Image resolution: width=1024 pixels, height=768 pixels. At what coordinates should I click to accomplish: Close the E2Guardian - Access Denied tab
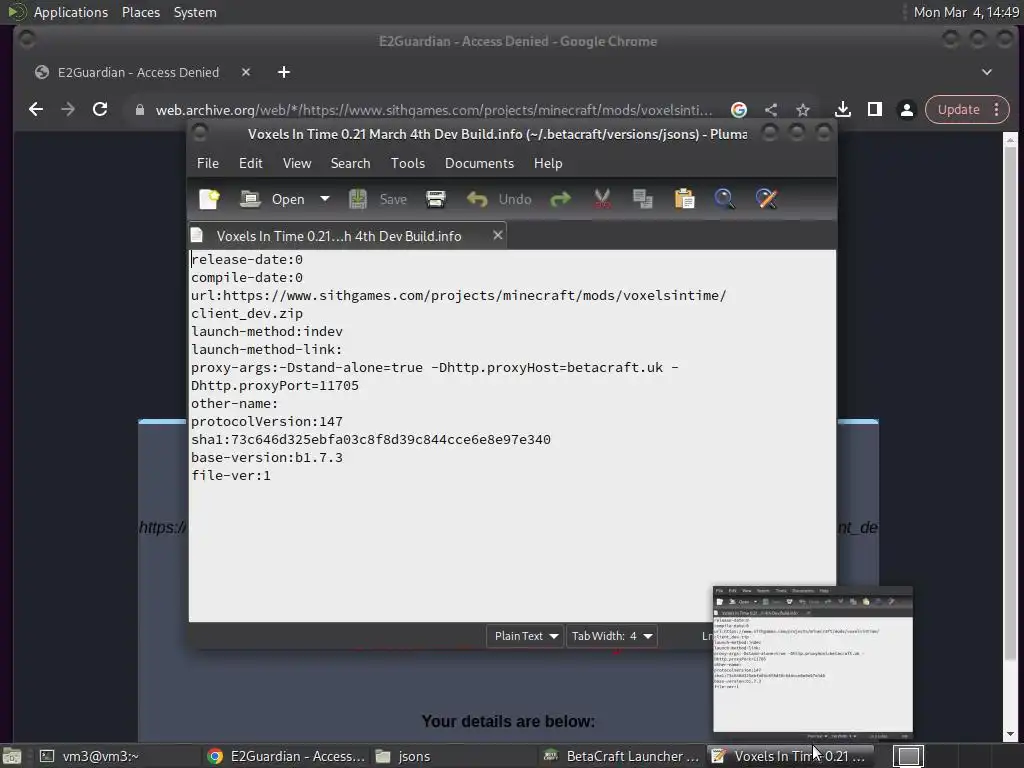[x=246, y=72]
